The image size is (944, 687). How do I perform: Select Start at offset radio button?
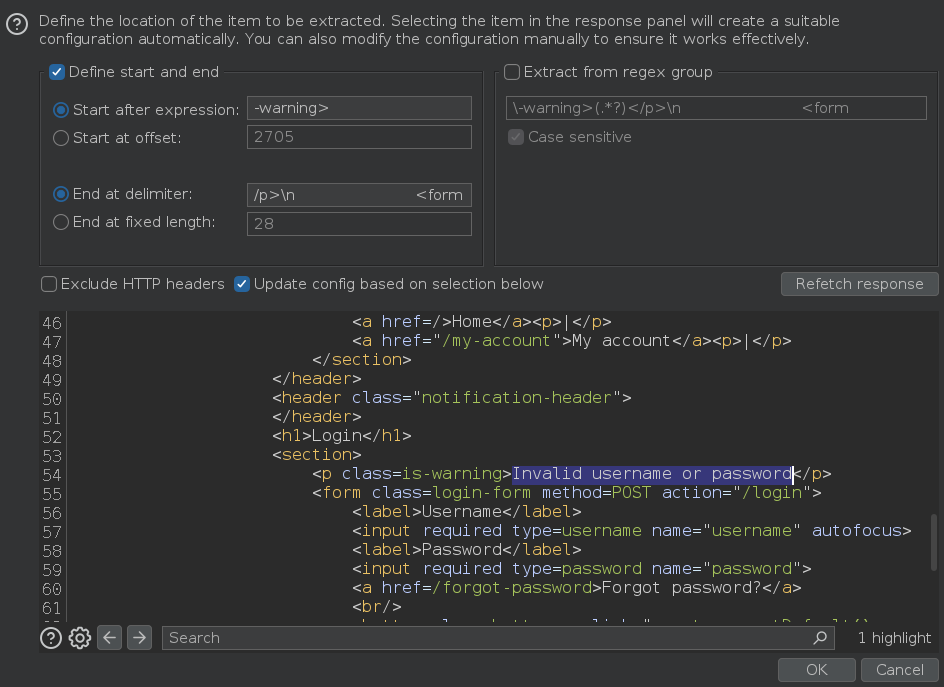click(x=61, y=138)
